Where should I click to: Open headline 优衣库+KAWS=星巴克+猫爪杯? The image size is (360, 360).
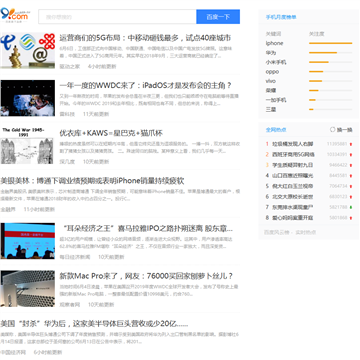pyautogui.click(x=111, y=133)
